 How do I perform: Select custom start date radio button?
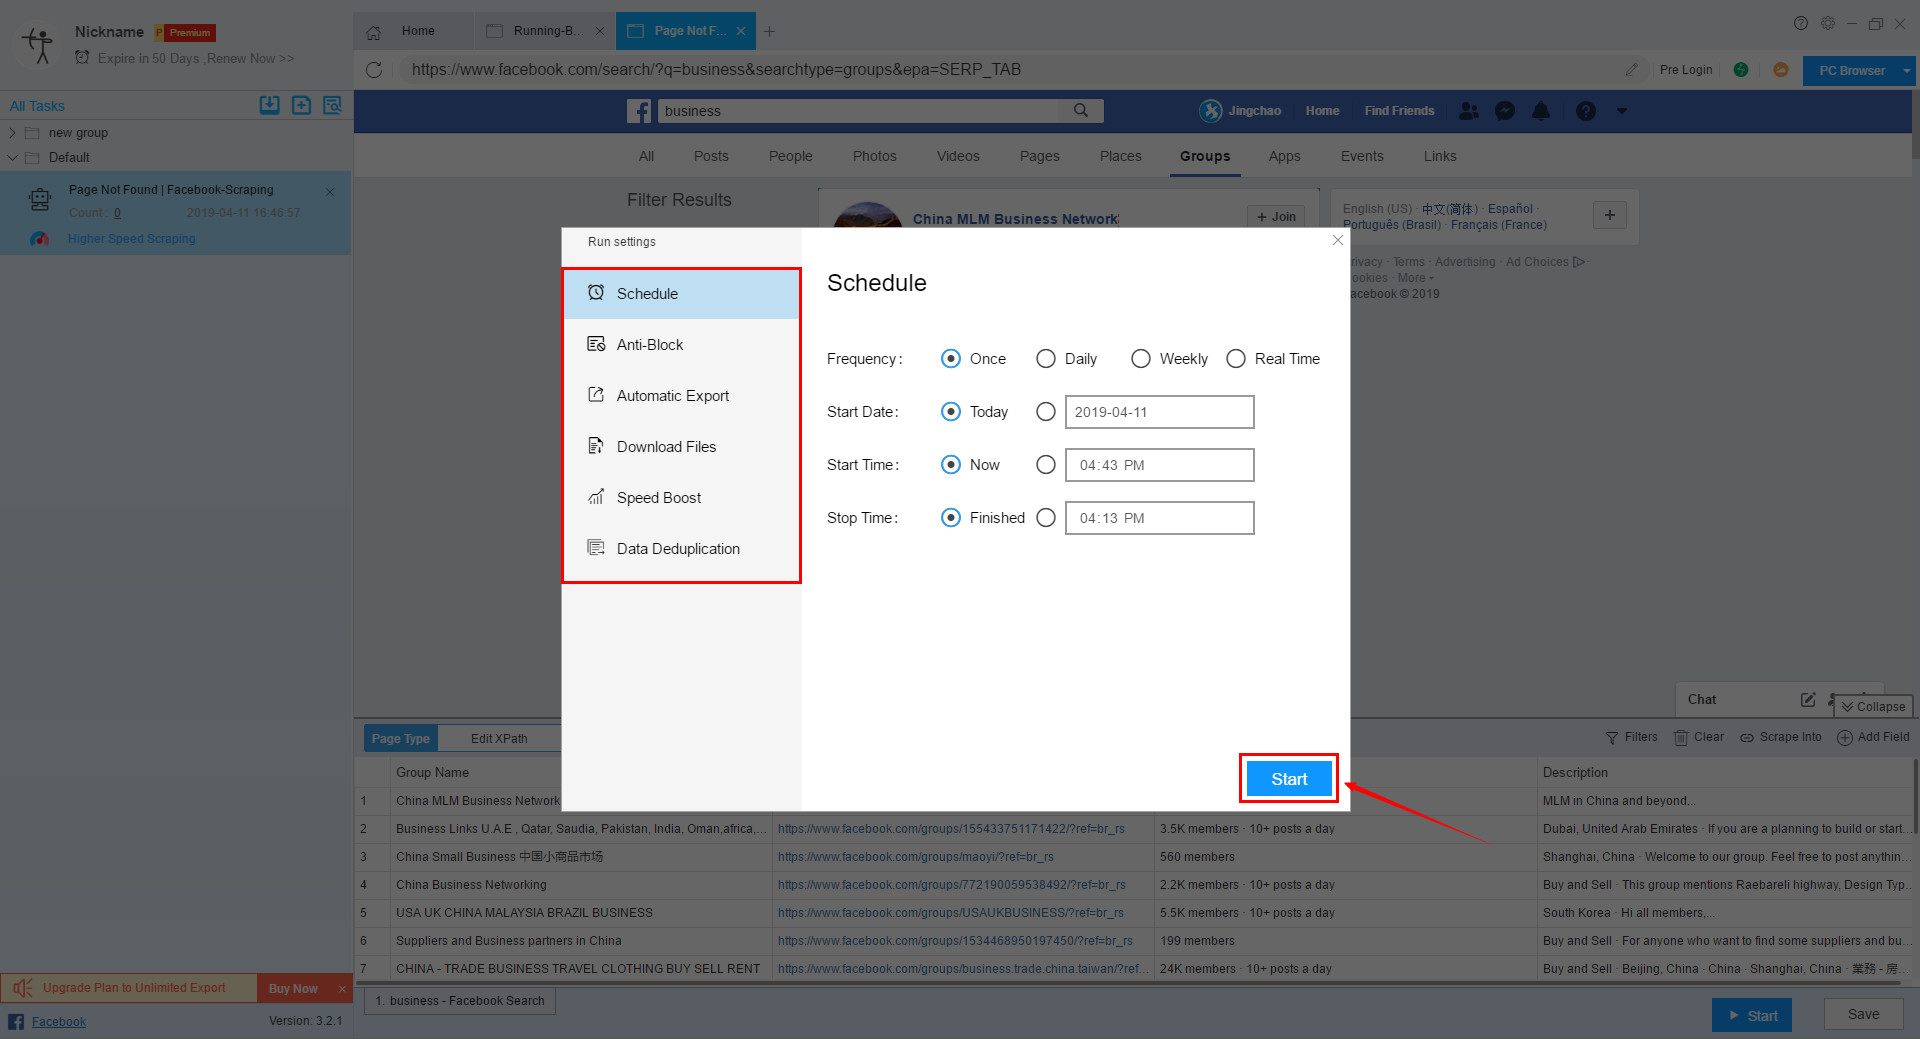[x=1046, y=412]
